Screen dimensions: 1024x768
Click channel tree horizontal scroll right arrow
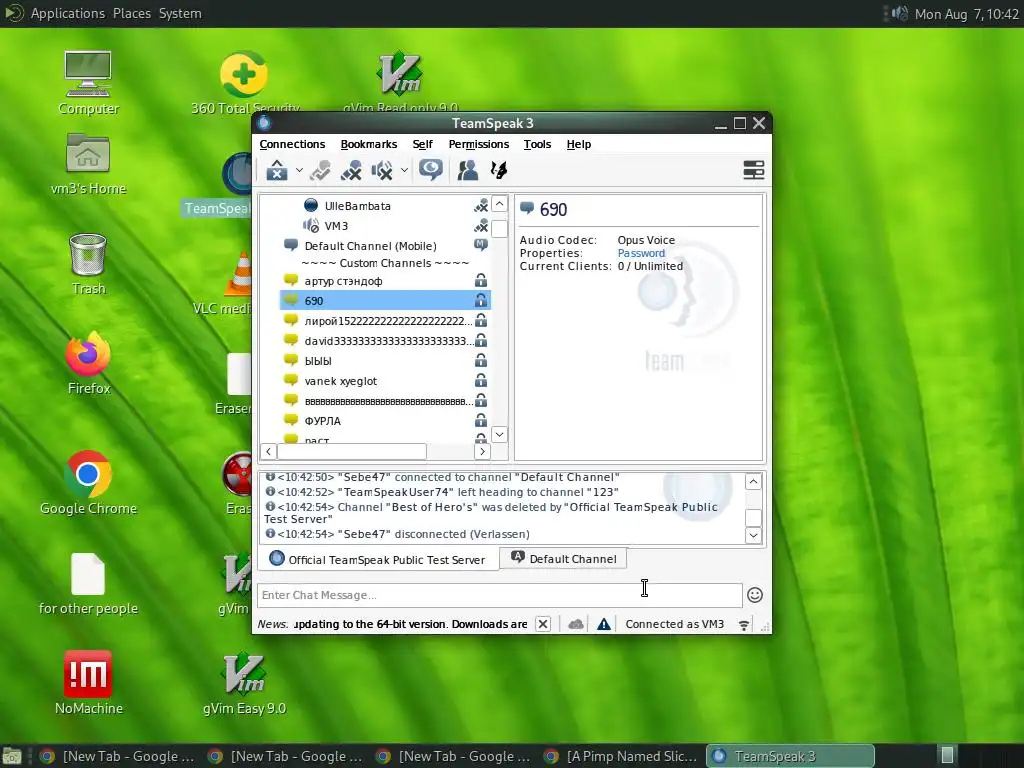(482, 451)
